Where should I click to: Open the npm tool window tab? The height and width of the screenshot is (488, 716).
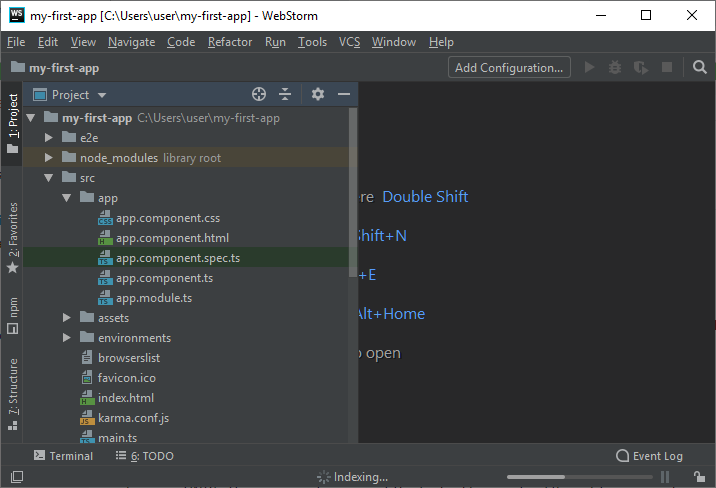coord(12,316)
